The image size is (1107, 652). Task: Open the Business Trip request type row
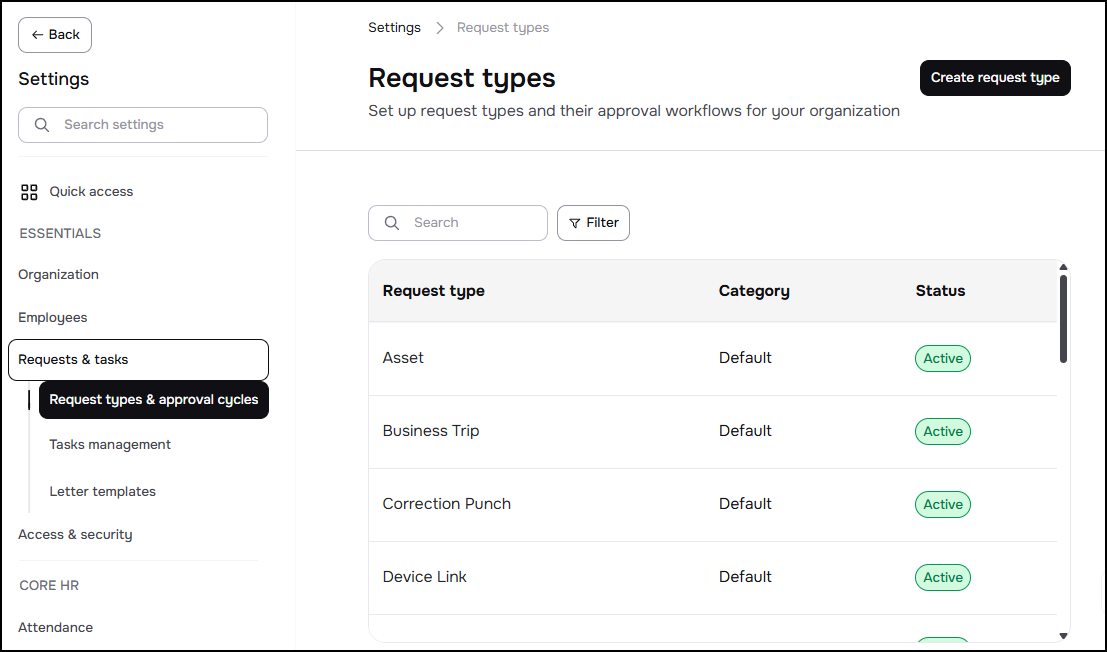pos(712,431)
